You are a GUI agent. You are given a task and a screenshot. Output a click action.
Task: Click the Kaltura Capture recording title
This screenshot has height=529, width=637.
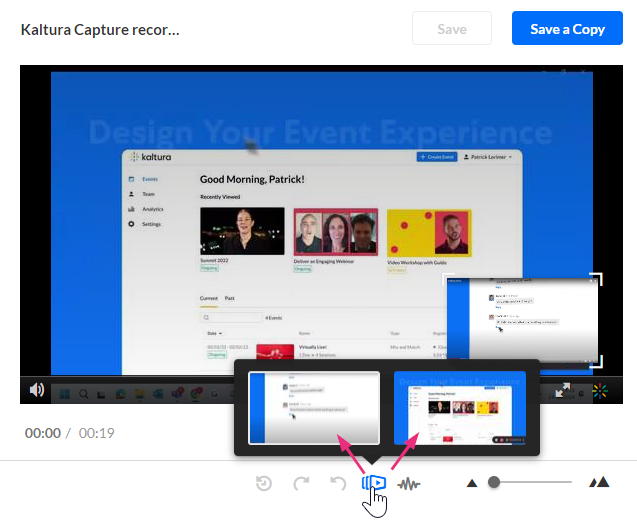click(100, 29)
